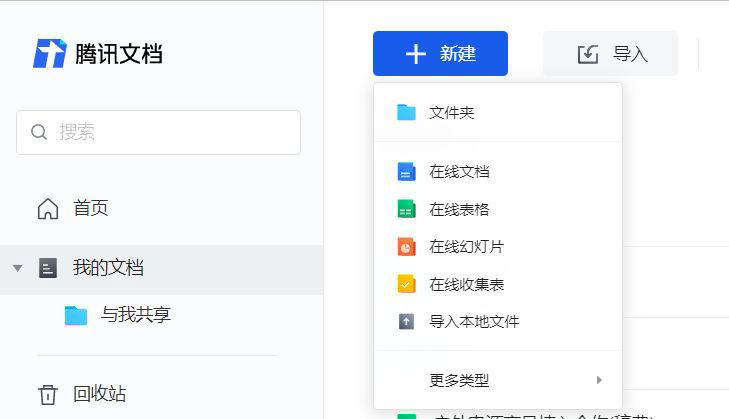
Task: Click the trash can icon beside 回收站
Action: click(48, 395)
